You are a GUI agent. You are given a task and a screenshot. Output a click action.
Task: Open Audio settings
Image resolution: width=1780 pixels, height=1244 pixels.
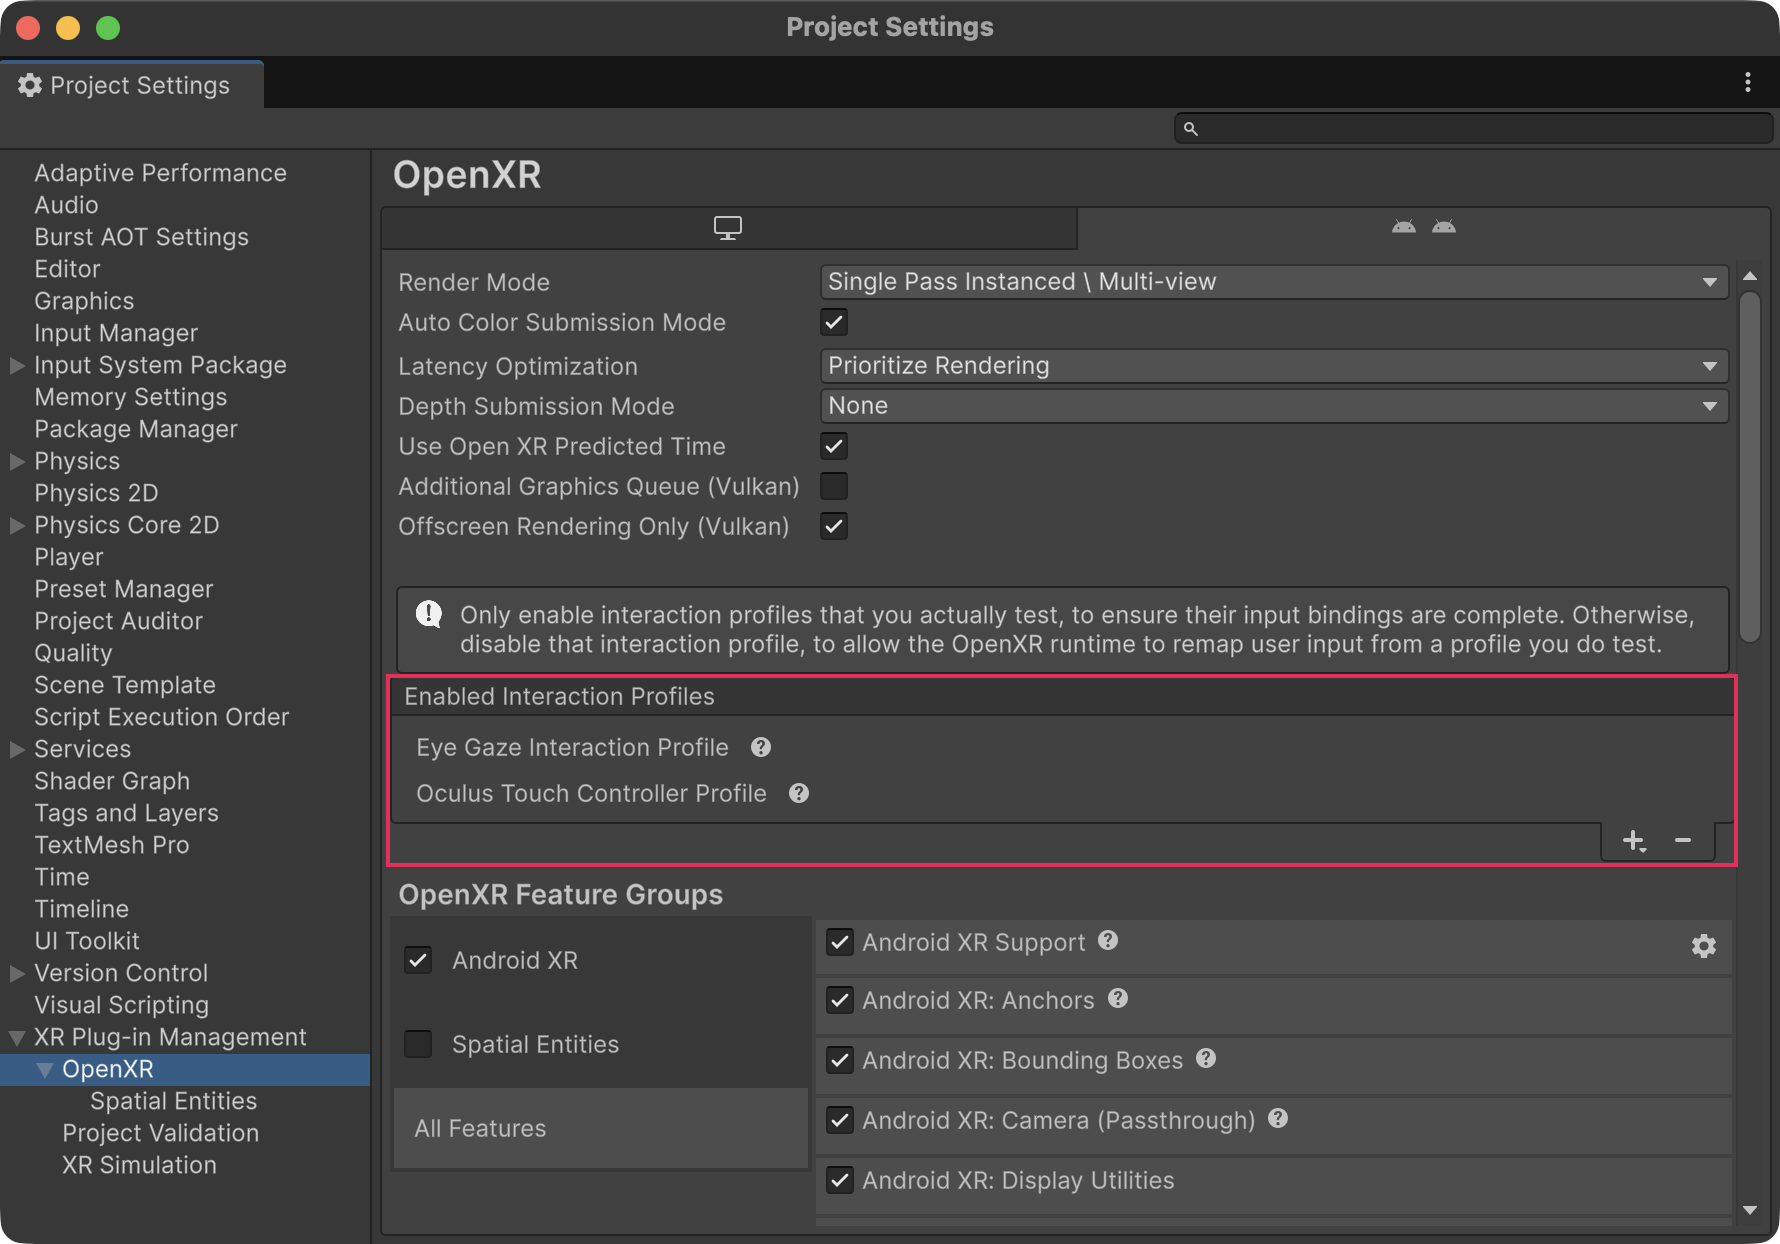66,205
